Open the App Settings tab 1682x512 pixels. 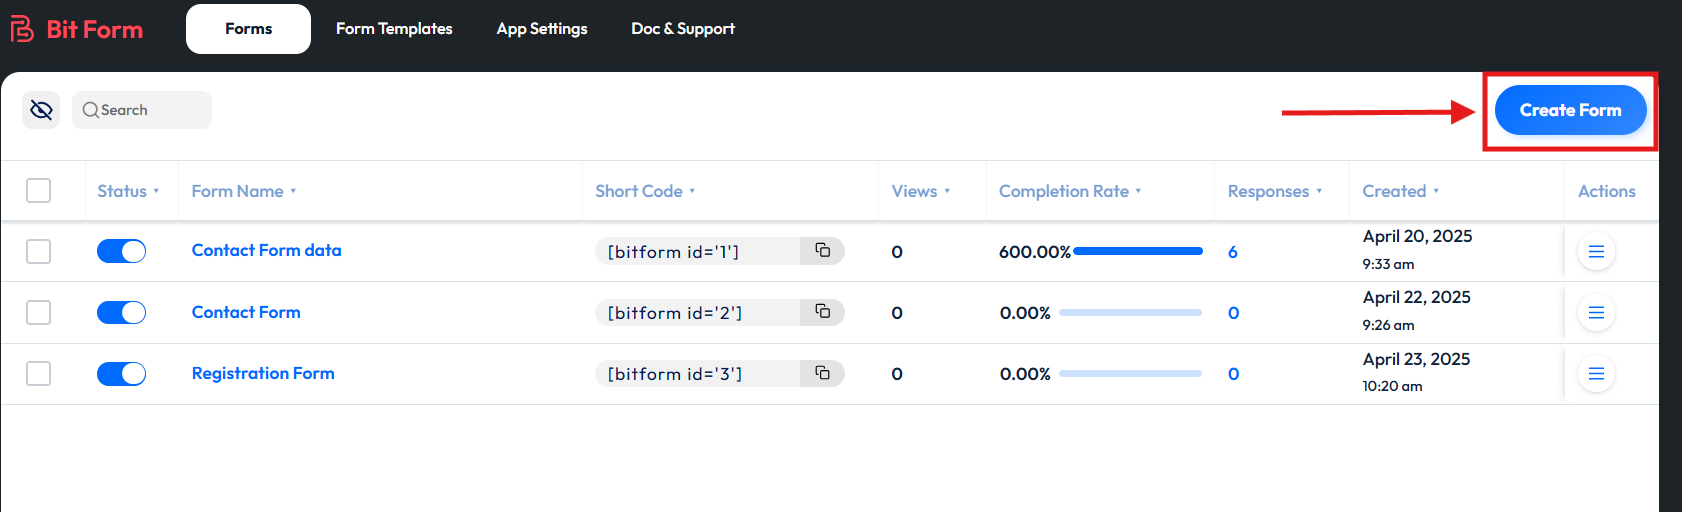click(x=542, y=29)
